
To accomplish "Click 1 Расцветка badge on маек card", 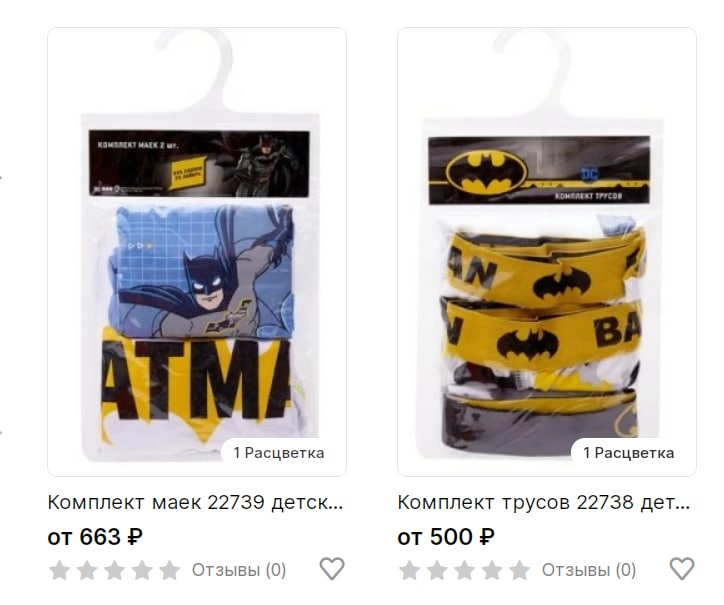I will tap(279, 453).
